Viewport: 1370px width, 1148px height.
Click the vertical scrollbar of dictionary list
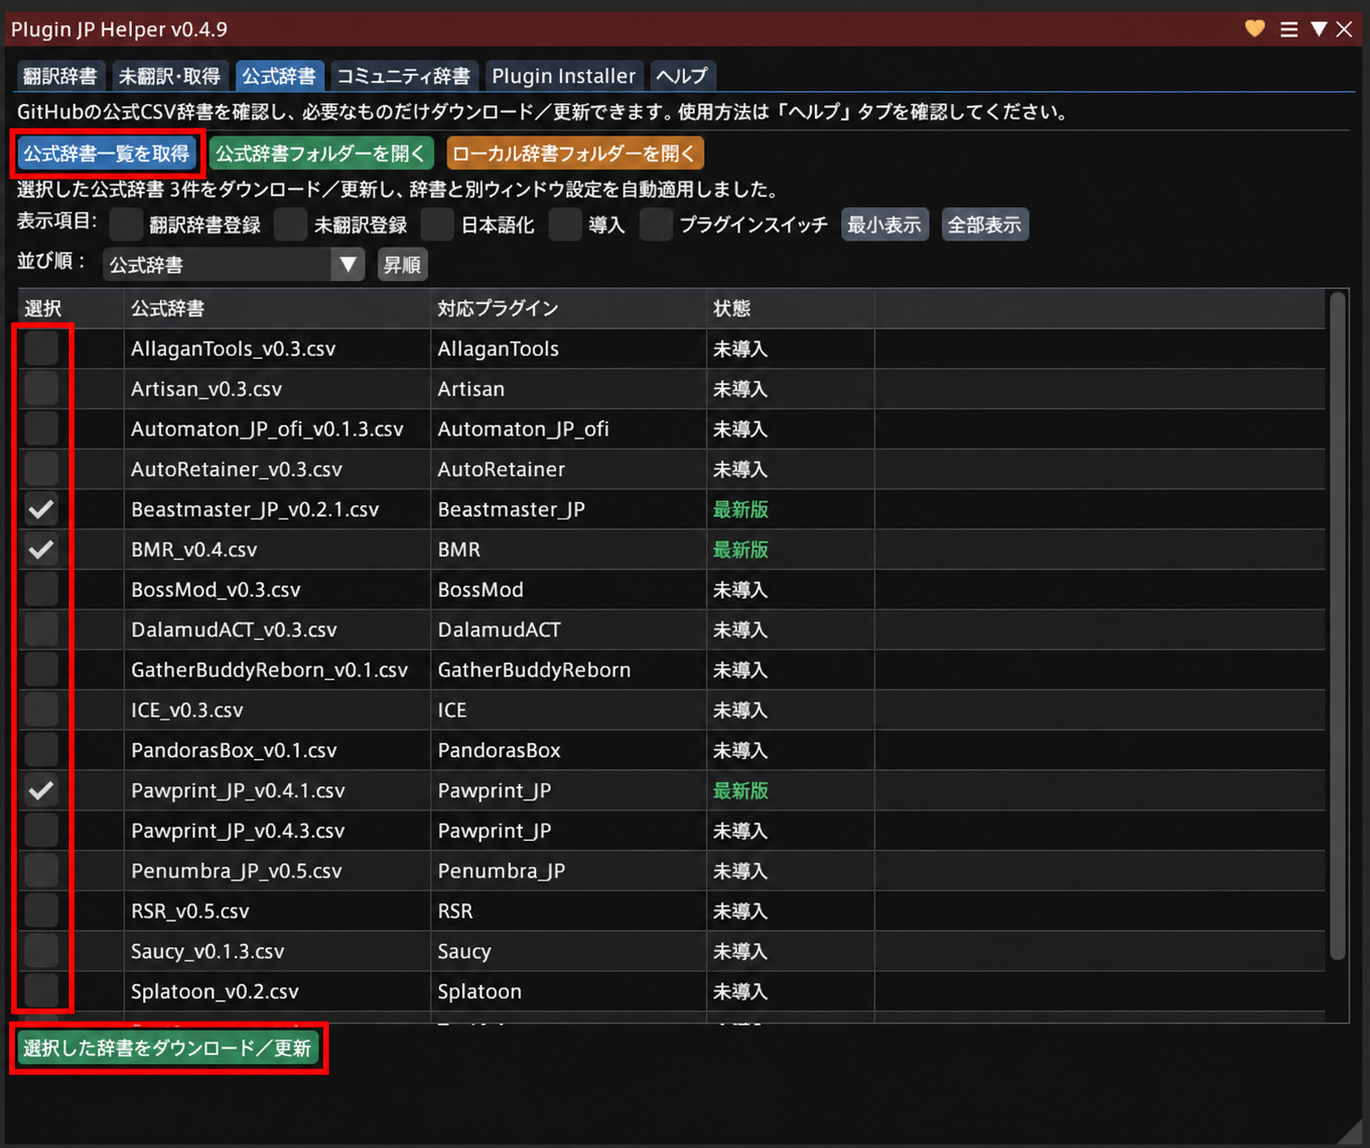tap(1337, 626)
